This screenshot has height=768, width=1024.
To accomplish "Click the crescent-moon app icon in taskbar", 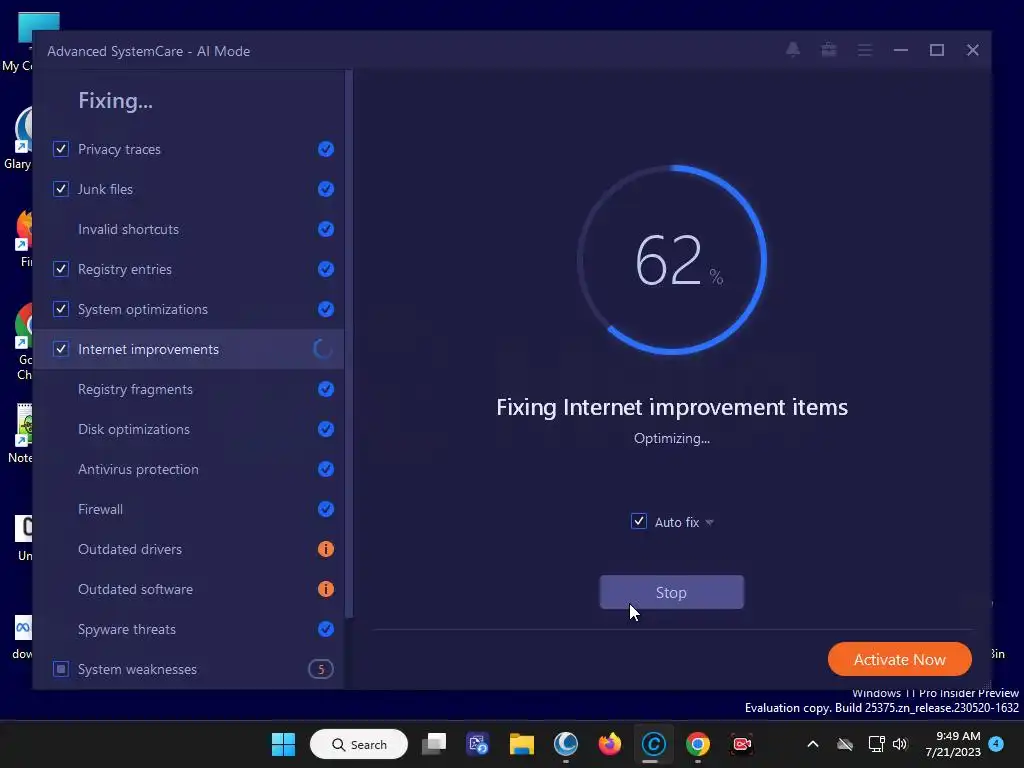I will [x=566, y=744].
